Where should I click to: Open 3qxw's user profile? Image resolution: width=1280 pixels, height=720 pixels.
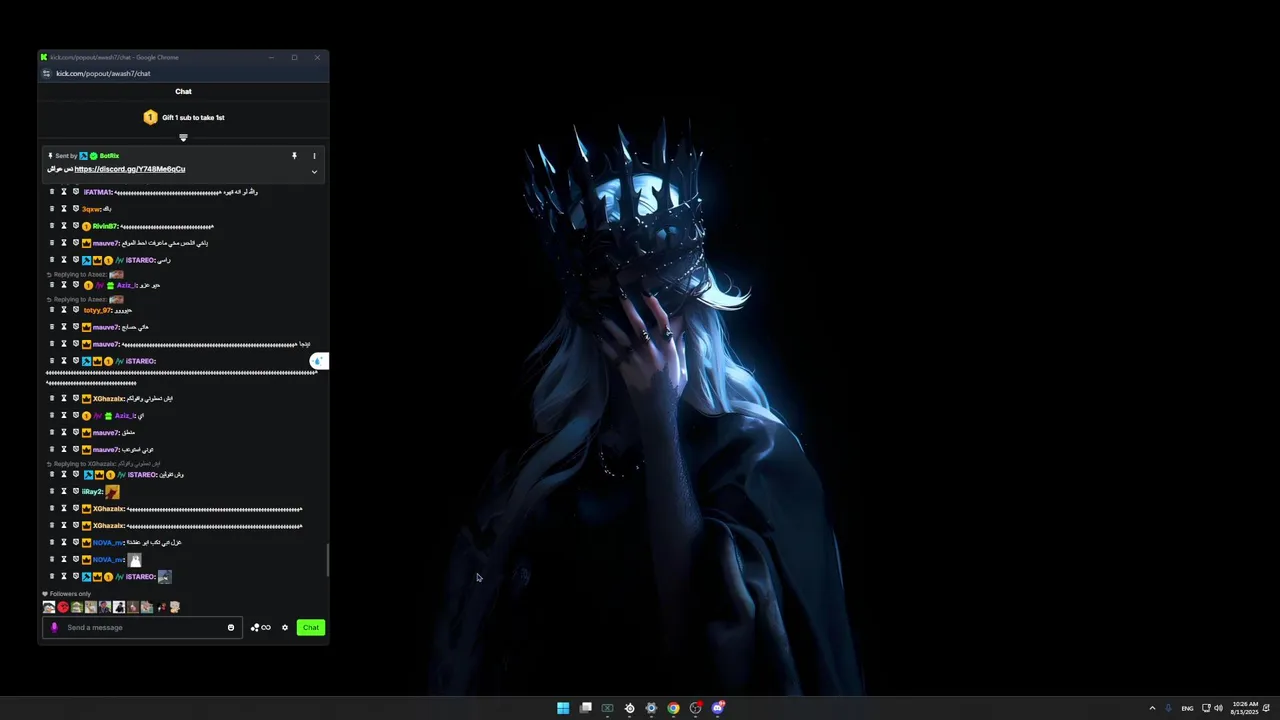tap(91, 209)
